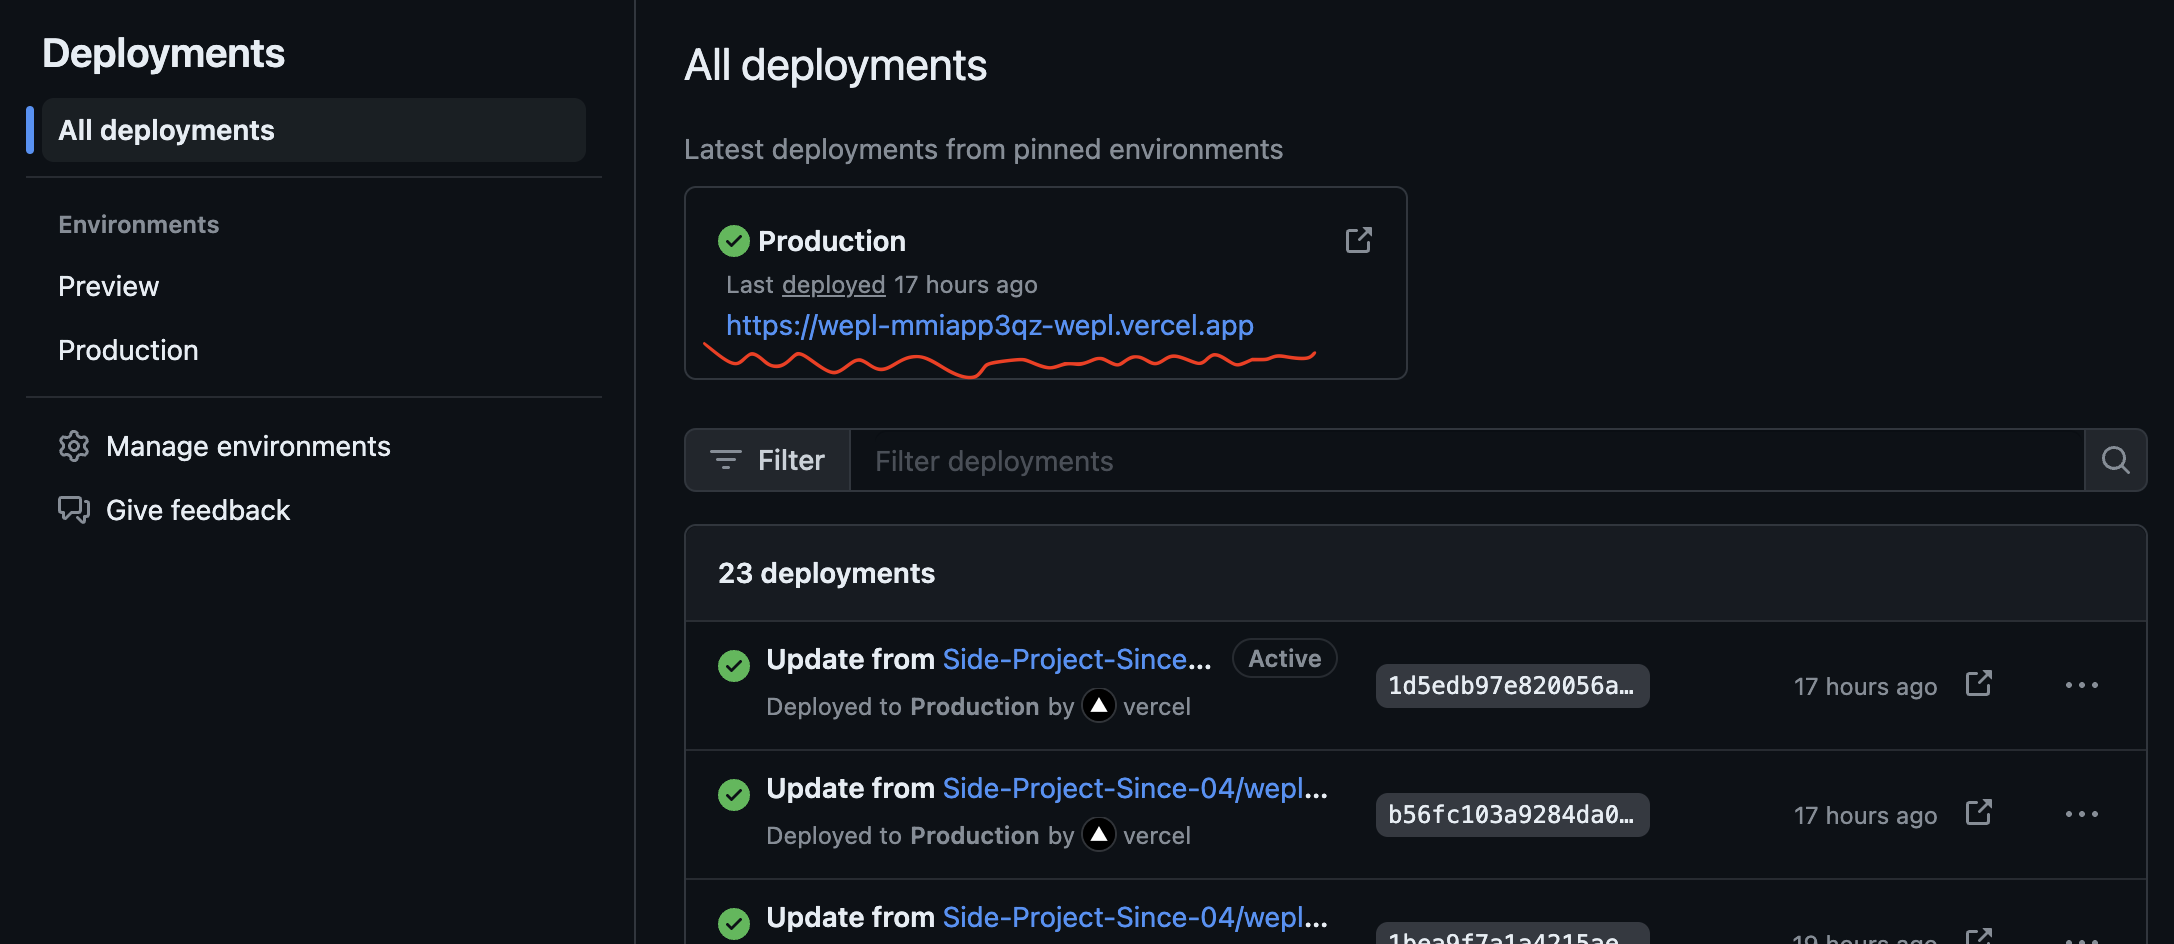2174x944 pixels.
Task: Click the underlined 'deployed' link
Action: 834,285
